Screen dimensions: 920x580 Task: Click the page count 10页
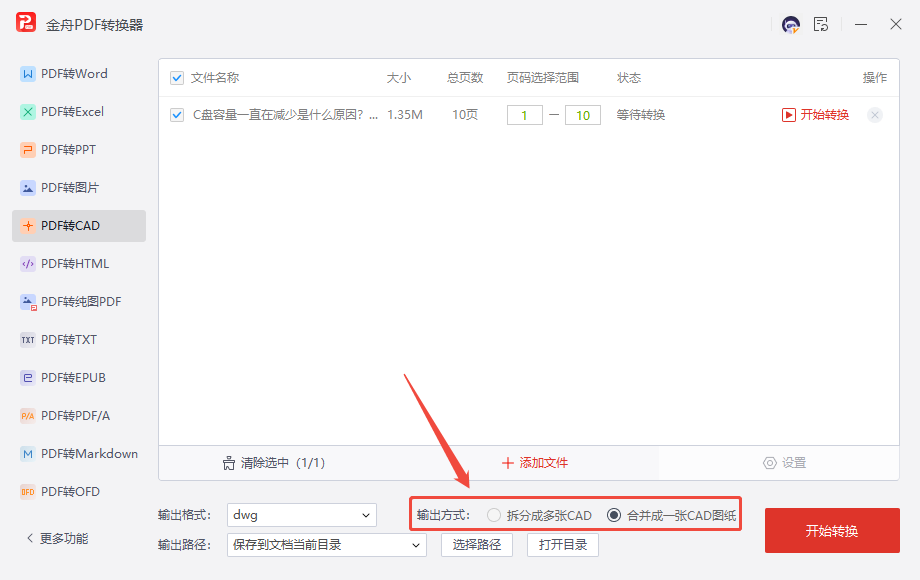(465, 115)
